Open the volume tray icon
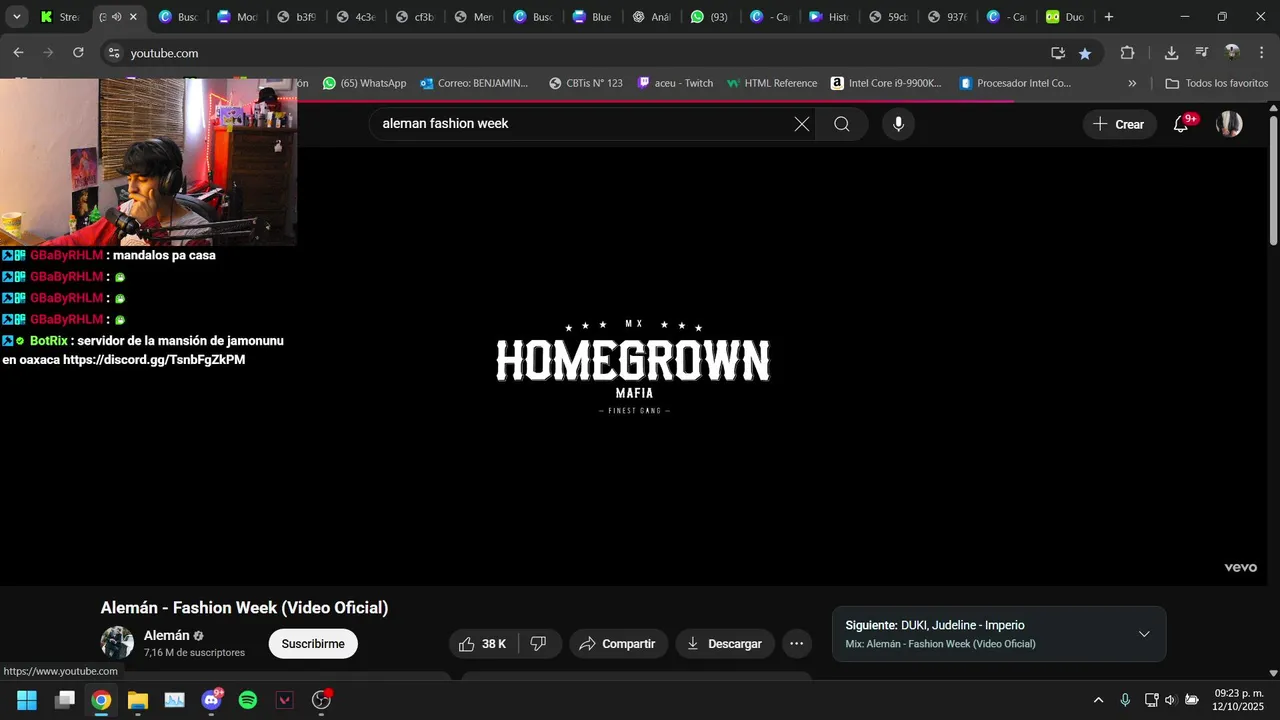 pos(1172,700)
